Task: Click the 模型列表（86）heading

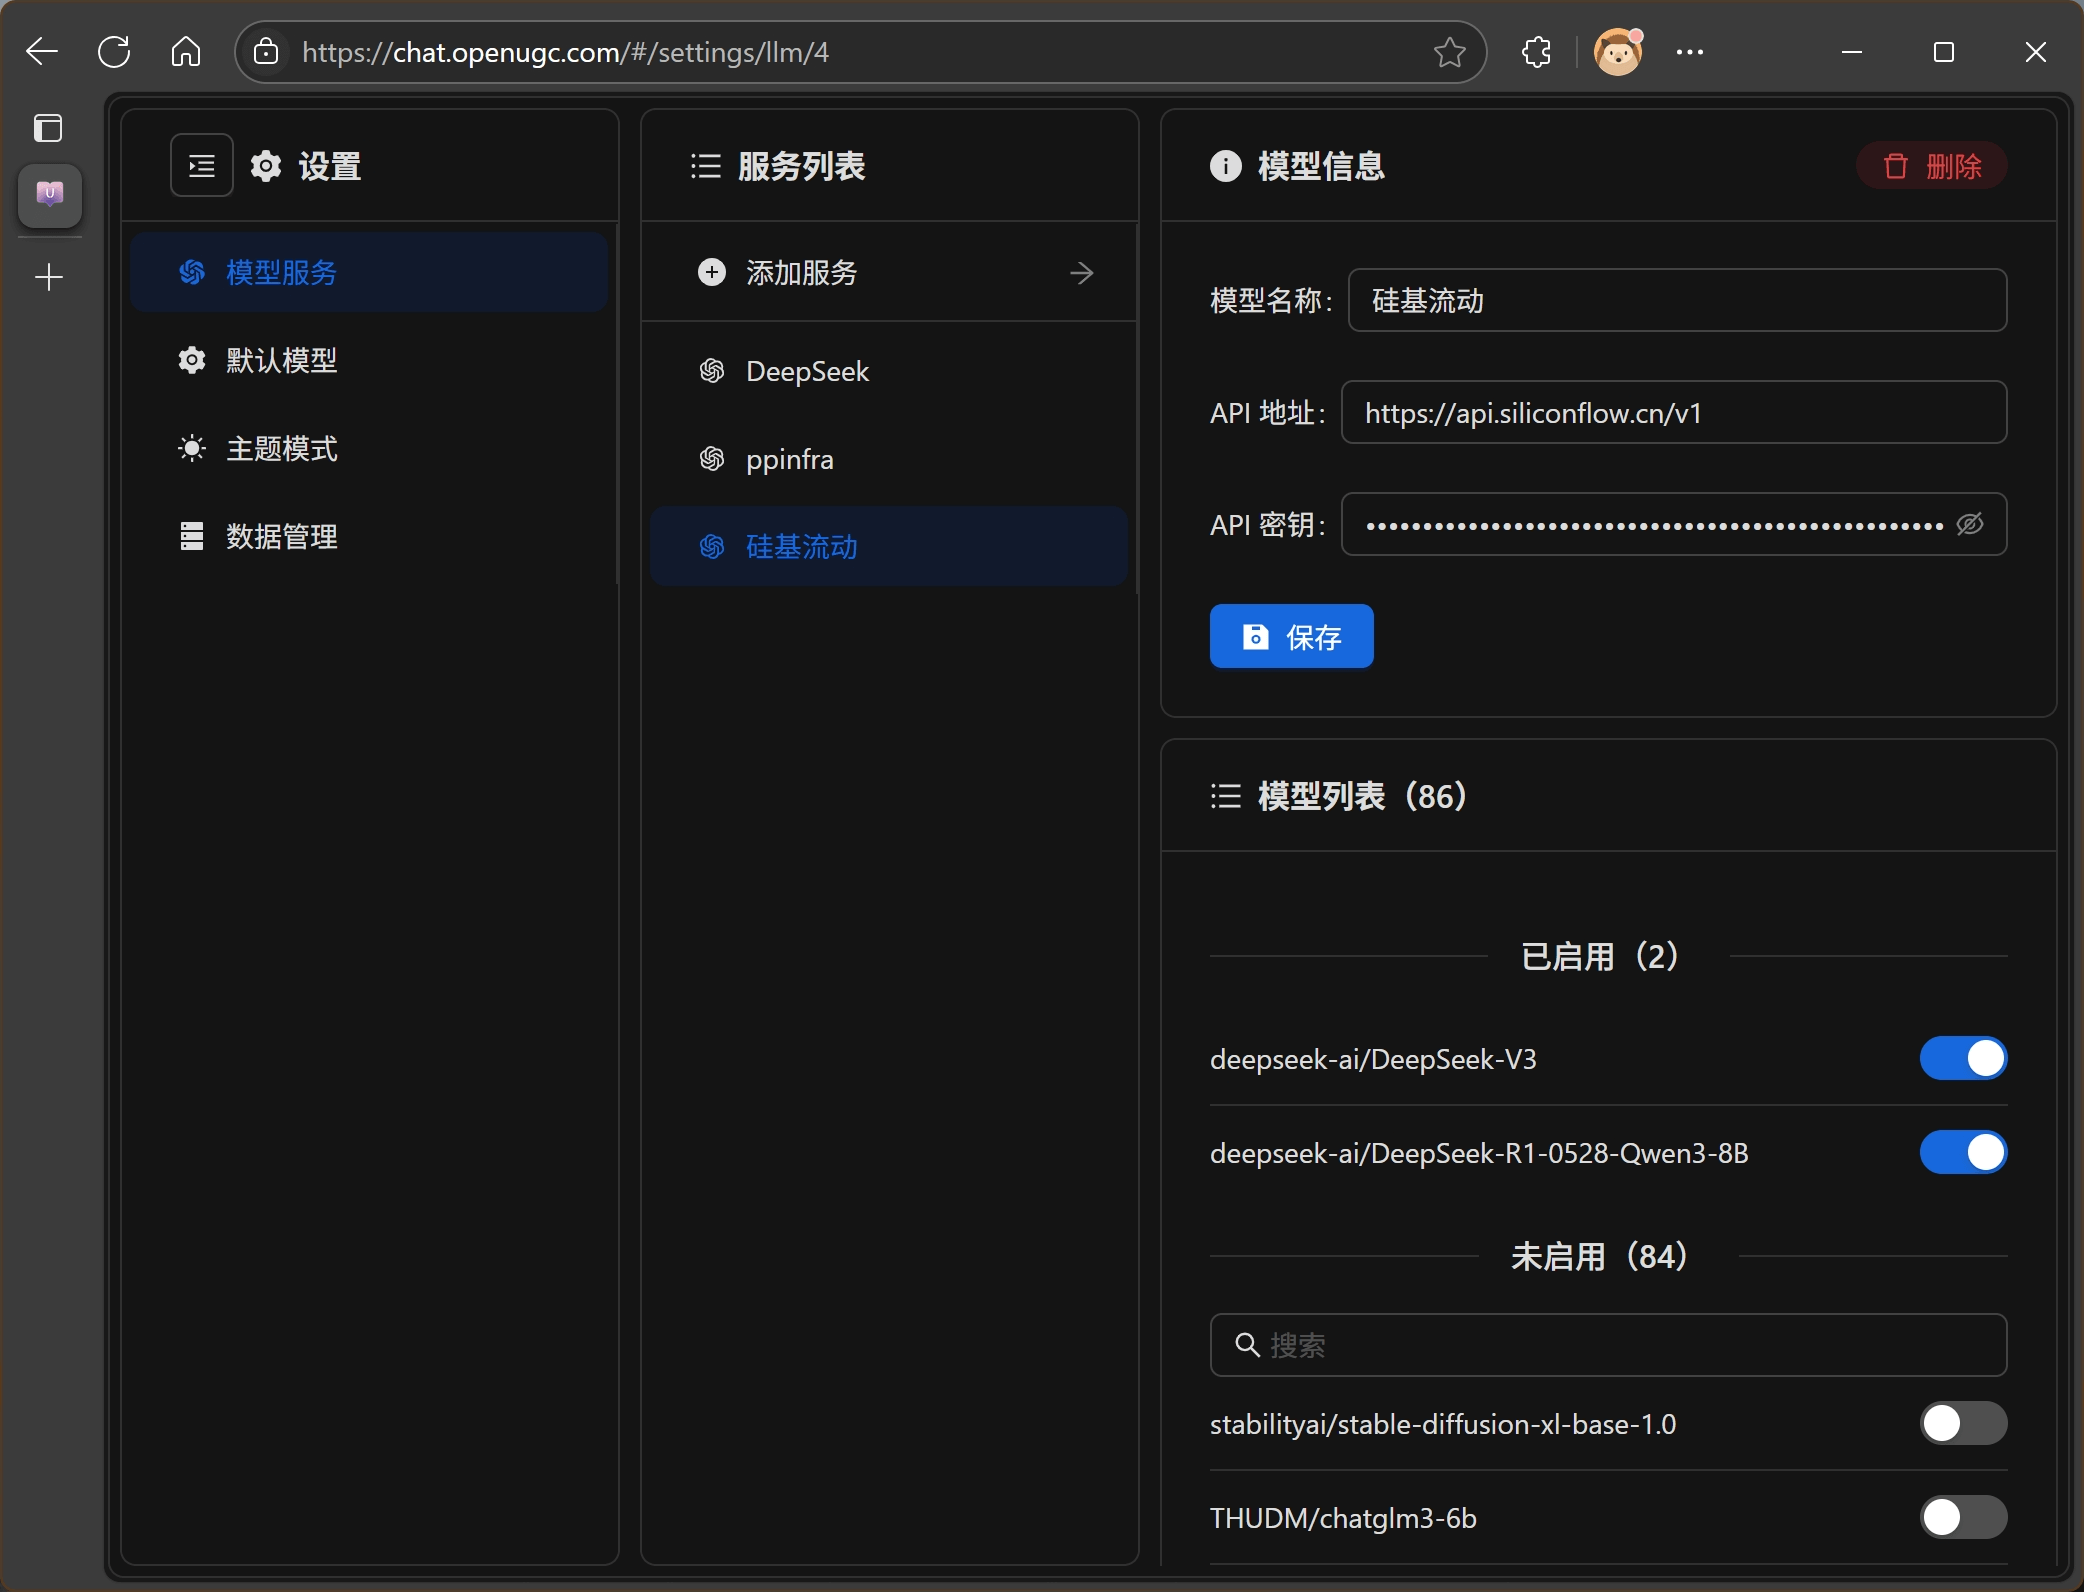Action: [1362, 796]
